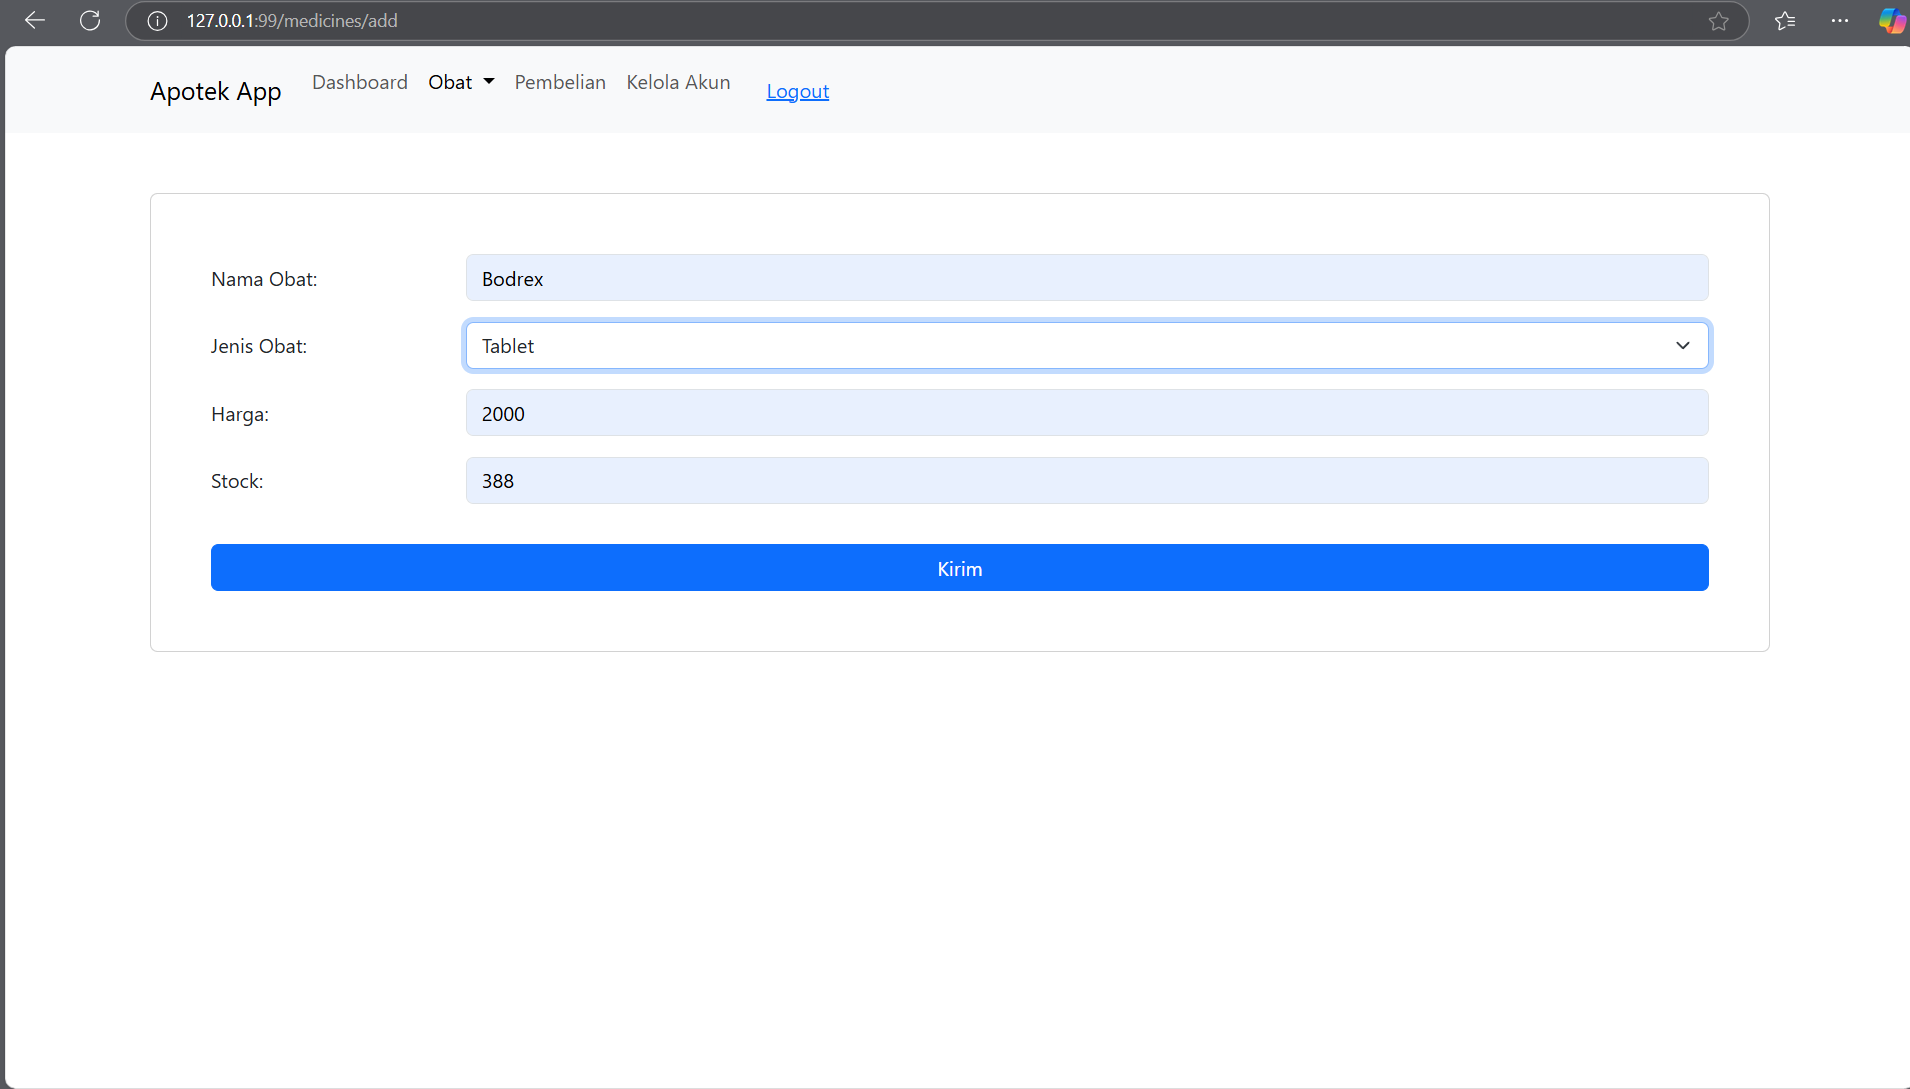
Task: Select the Stock field showing 388
Action: 1086,481
